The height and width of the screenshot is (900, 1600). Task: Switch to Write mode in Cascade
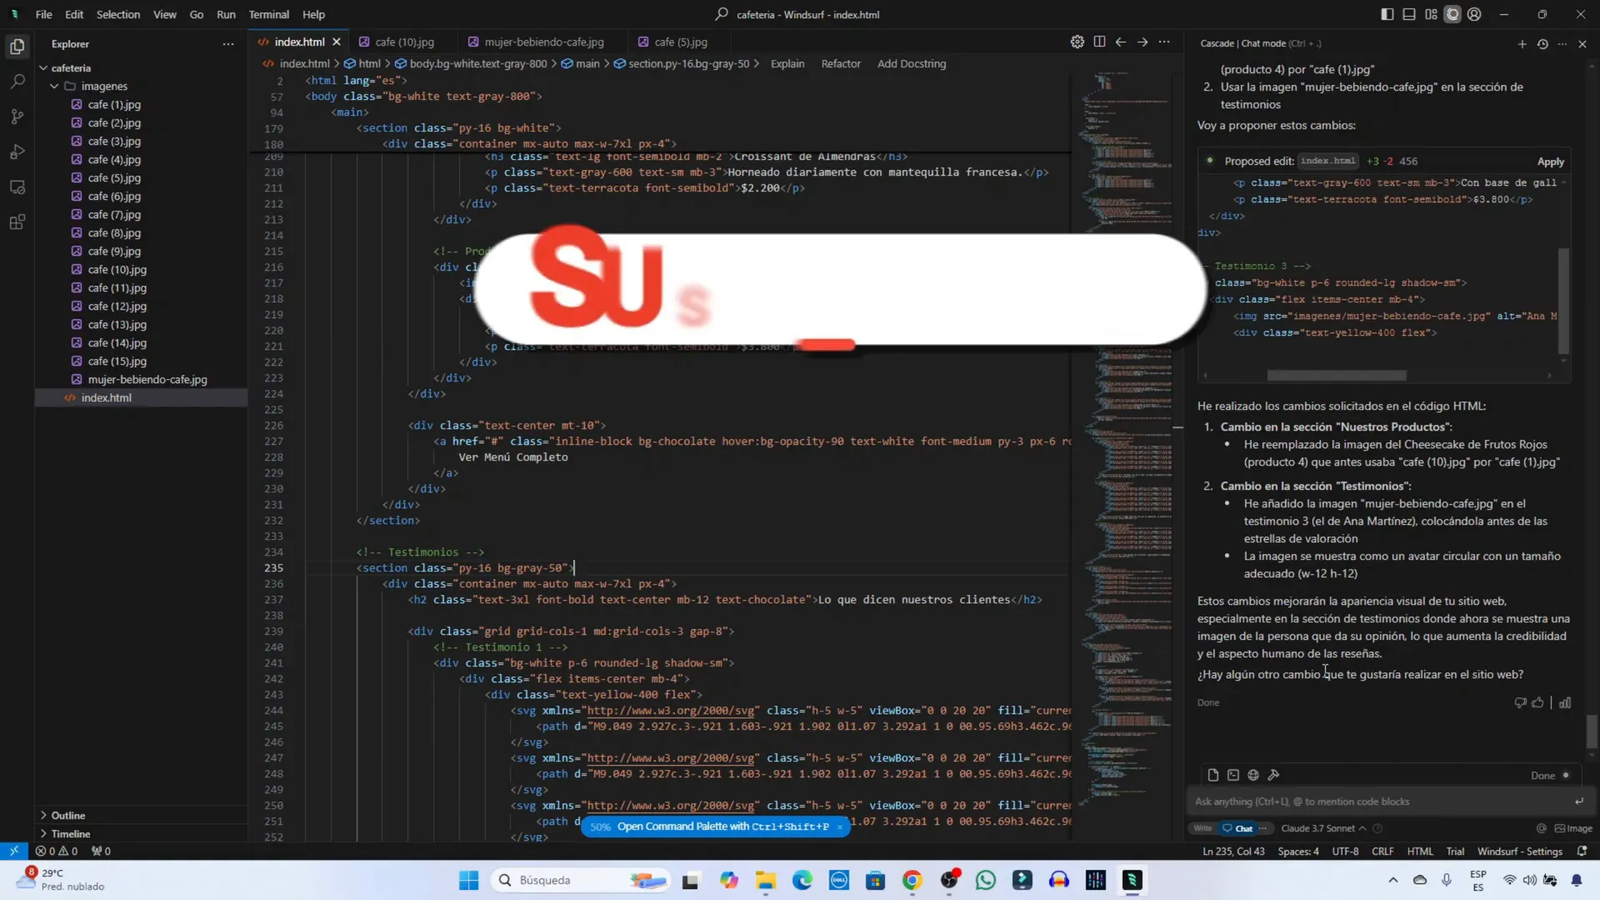pos(1204,829)
